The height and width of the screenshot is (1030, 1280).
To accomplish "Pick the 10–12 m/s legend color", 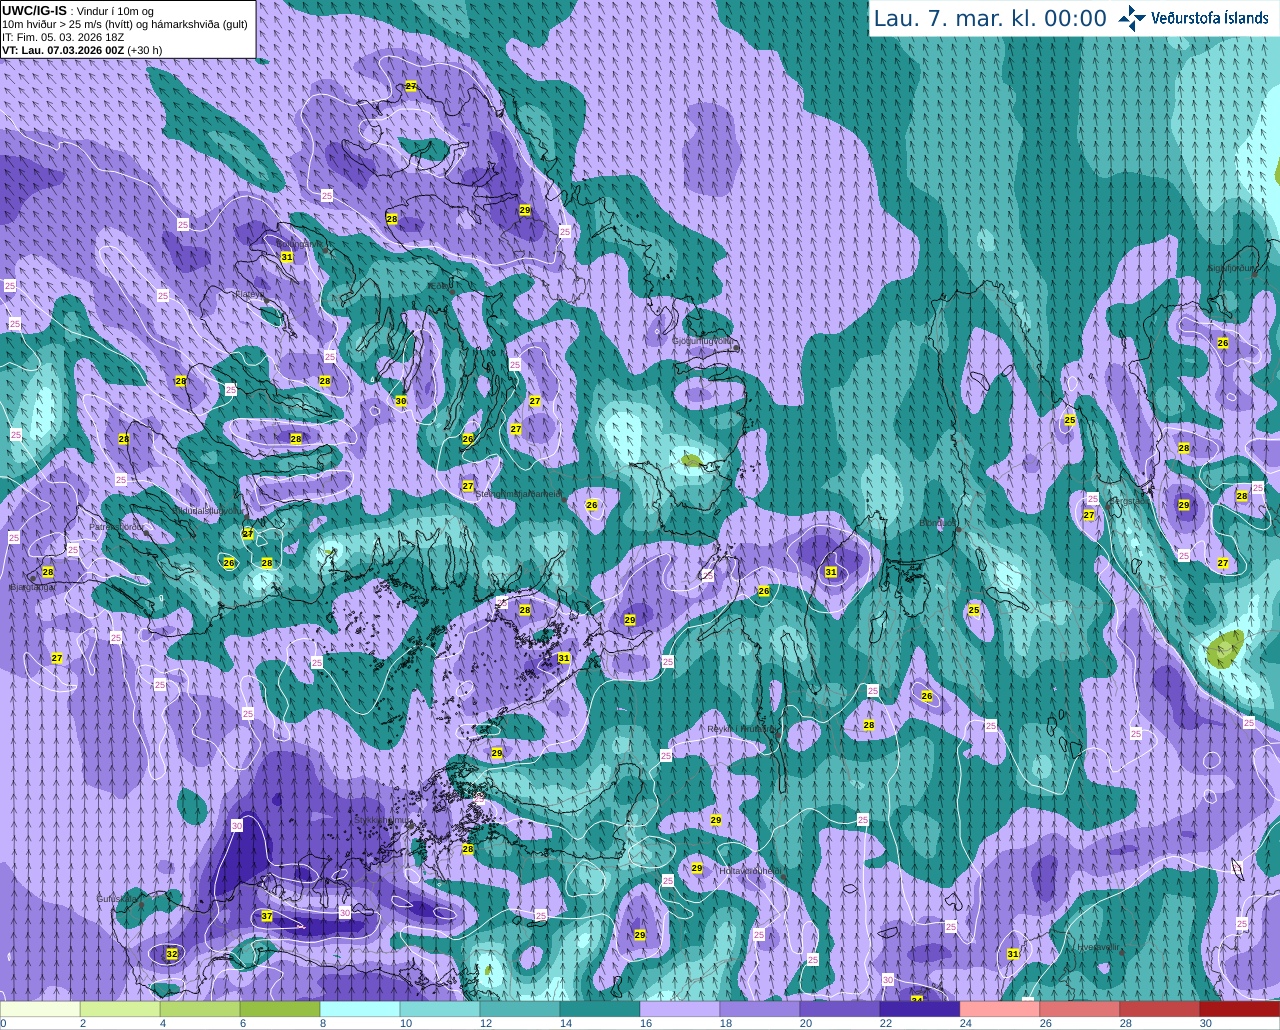I will tap(440, 1009).
